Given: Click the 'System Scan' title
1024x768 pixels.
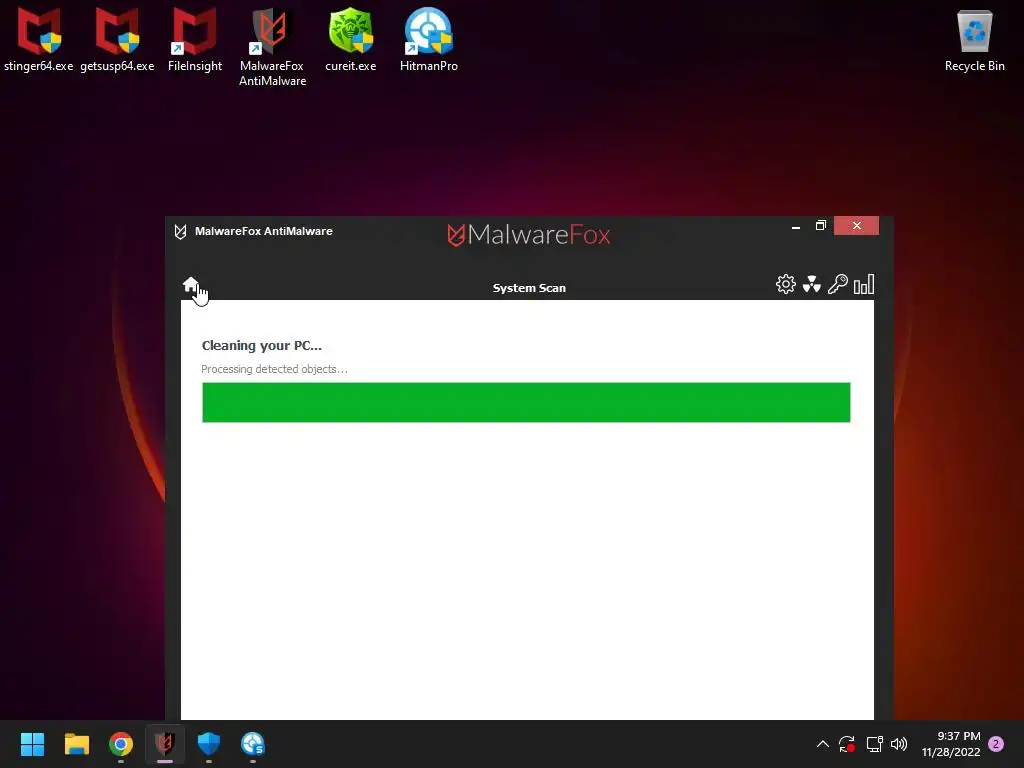Looking at the screenshot, I should coord(529,288).
